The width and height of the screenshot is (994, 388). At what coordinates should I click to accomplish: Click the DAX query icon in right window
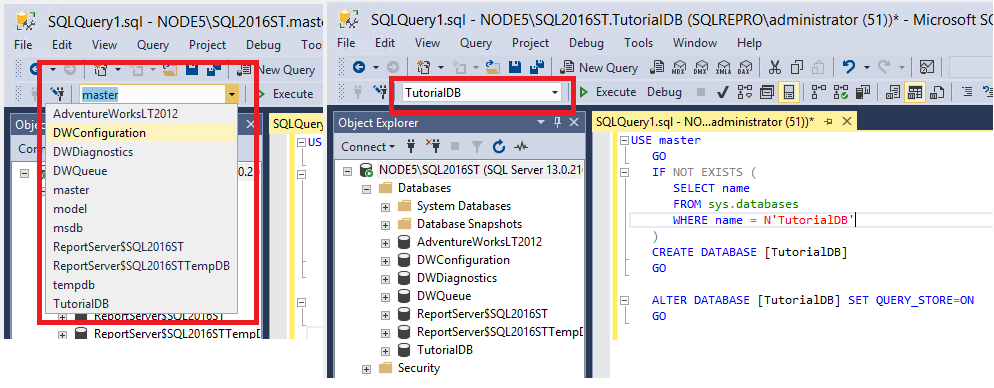click(745, 67)
